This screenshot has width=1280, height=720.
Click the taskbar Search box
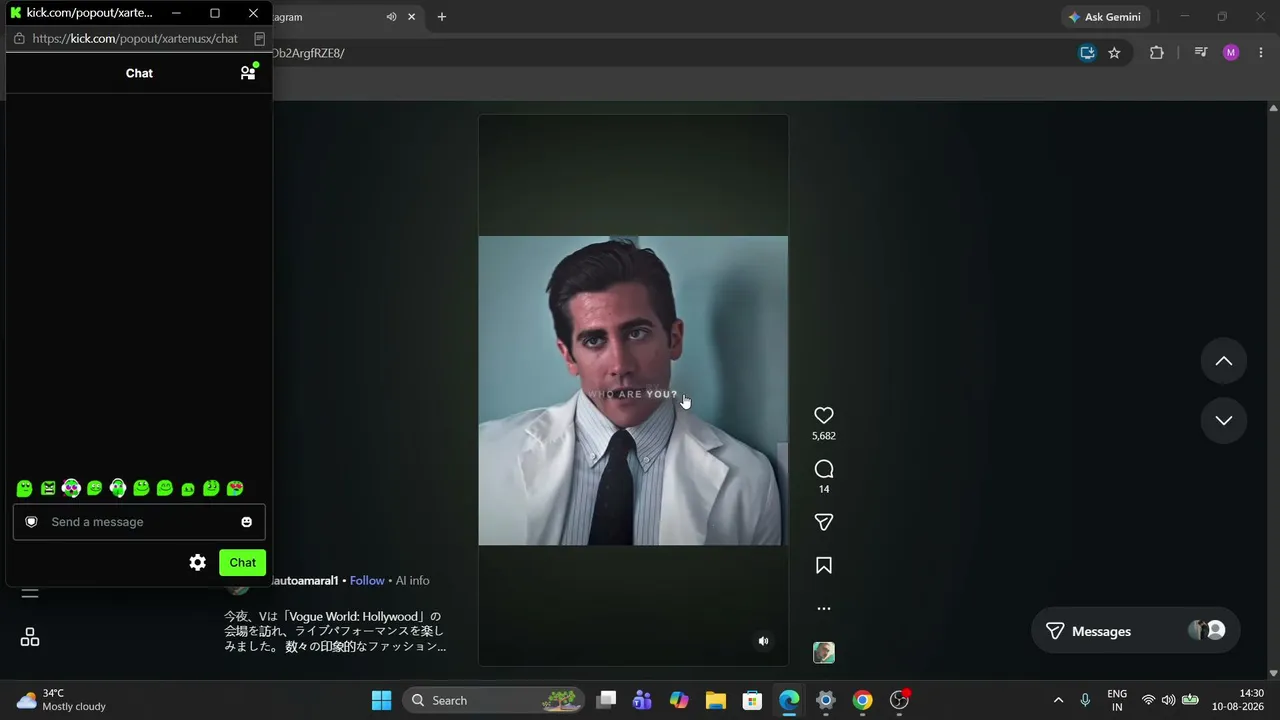493,700
